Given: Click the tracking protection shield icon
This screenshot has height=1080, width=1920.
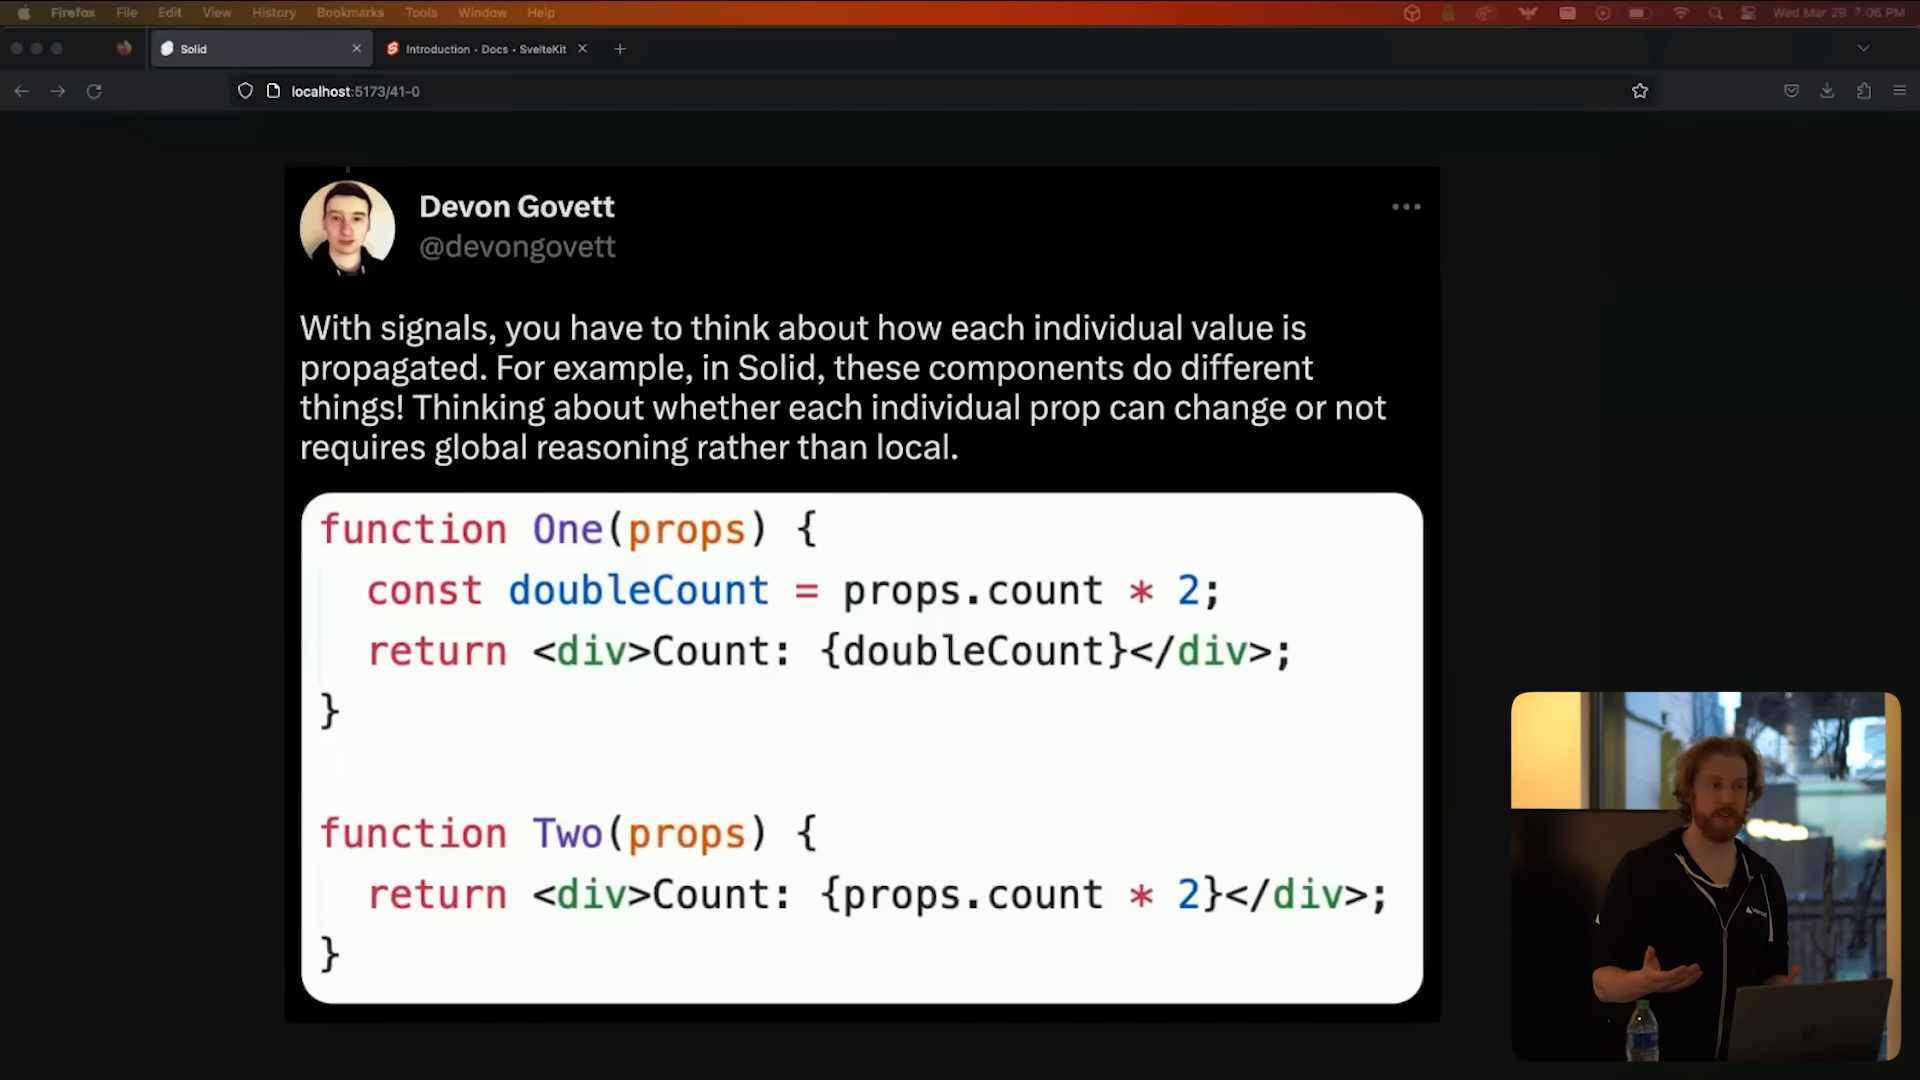Looking at the screenshot, I should [x=245, y=91].
